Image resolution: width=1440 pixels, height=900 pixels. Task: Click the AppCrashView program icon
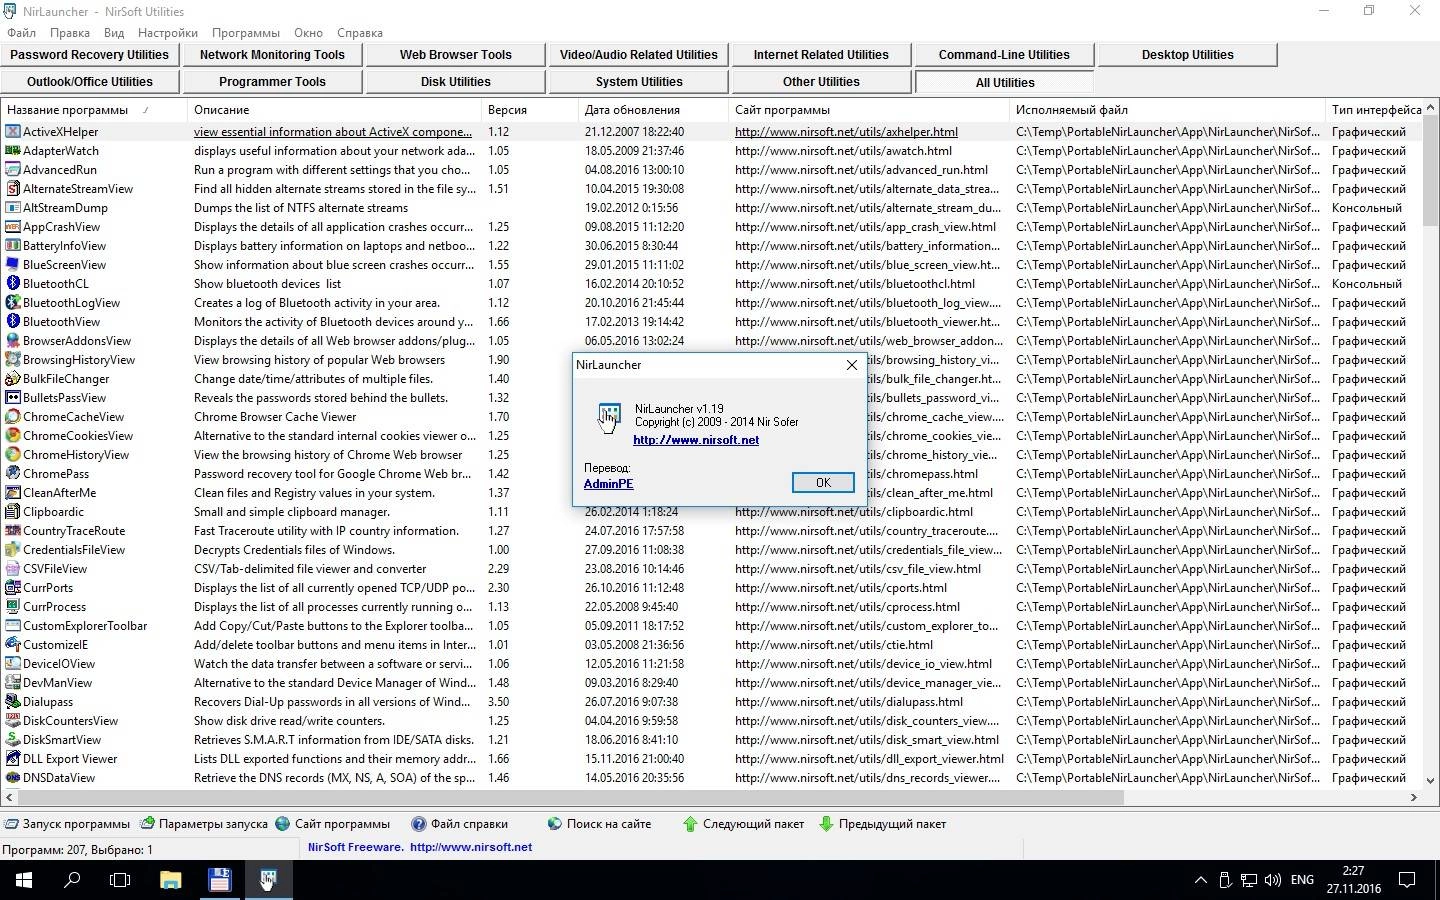(12, 227)
